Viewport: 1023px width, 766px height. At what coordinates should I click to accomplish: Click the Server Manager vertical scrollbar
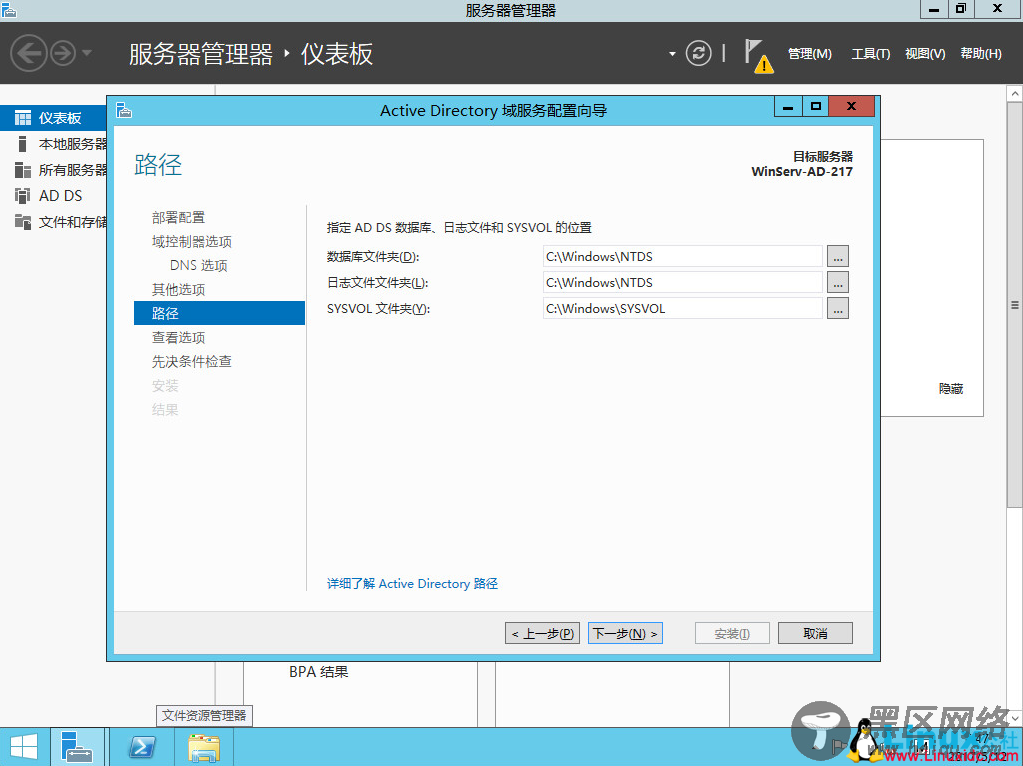point(1015,305)
